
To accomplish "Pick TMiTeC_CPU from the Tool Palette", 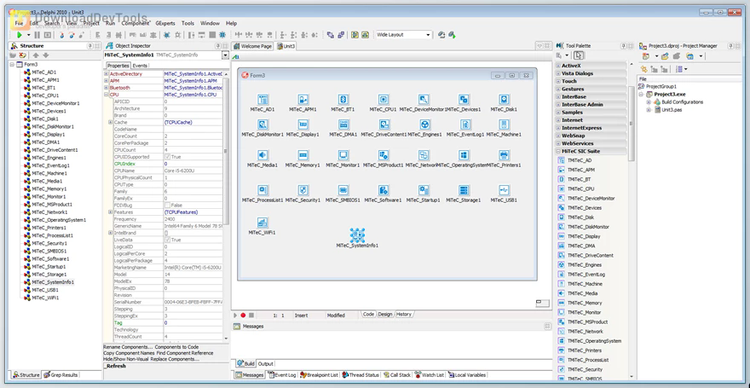I will coord(581,189).
